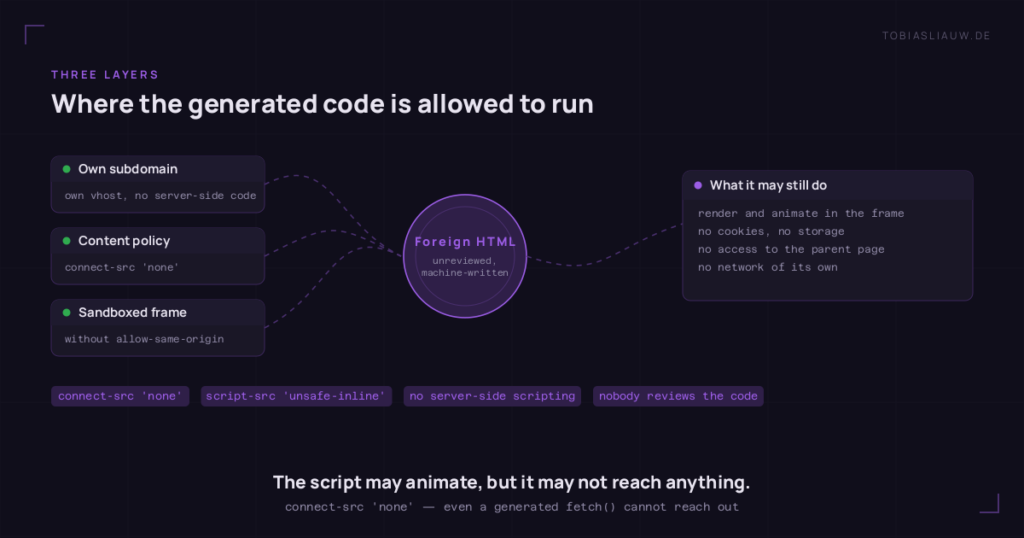The image size is (1024, 538).
Task: Click the no server-side scripting tag chip
Action: pyautogui.click(x=492, y=396)
